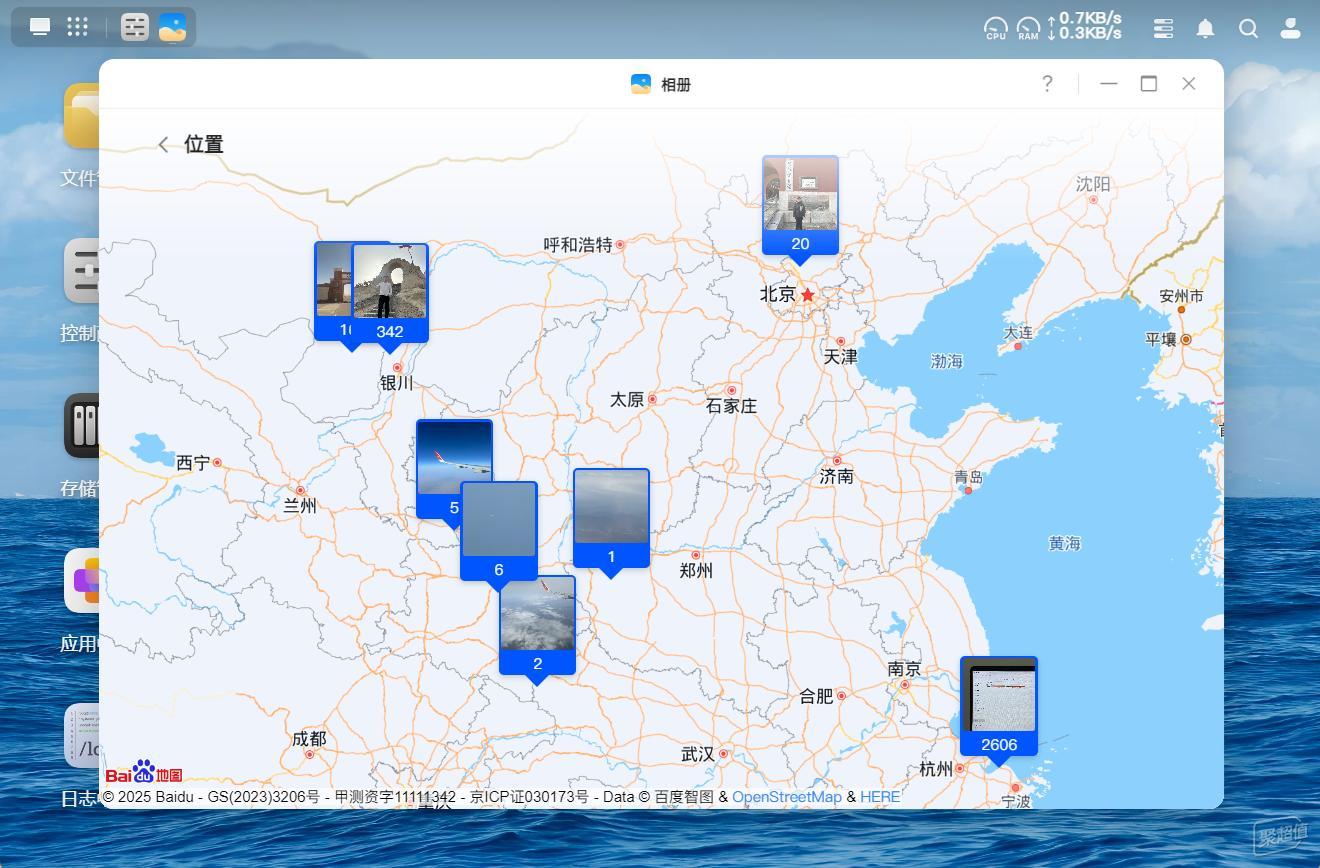Screen dimensions: 1320x868
Task: Click the 天津 city label
Action: point(840,357)
